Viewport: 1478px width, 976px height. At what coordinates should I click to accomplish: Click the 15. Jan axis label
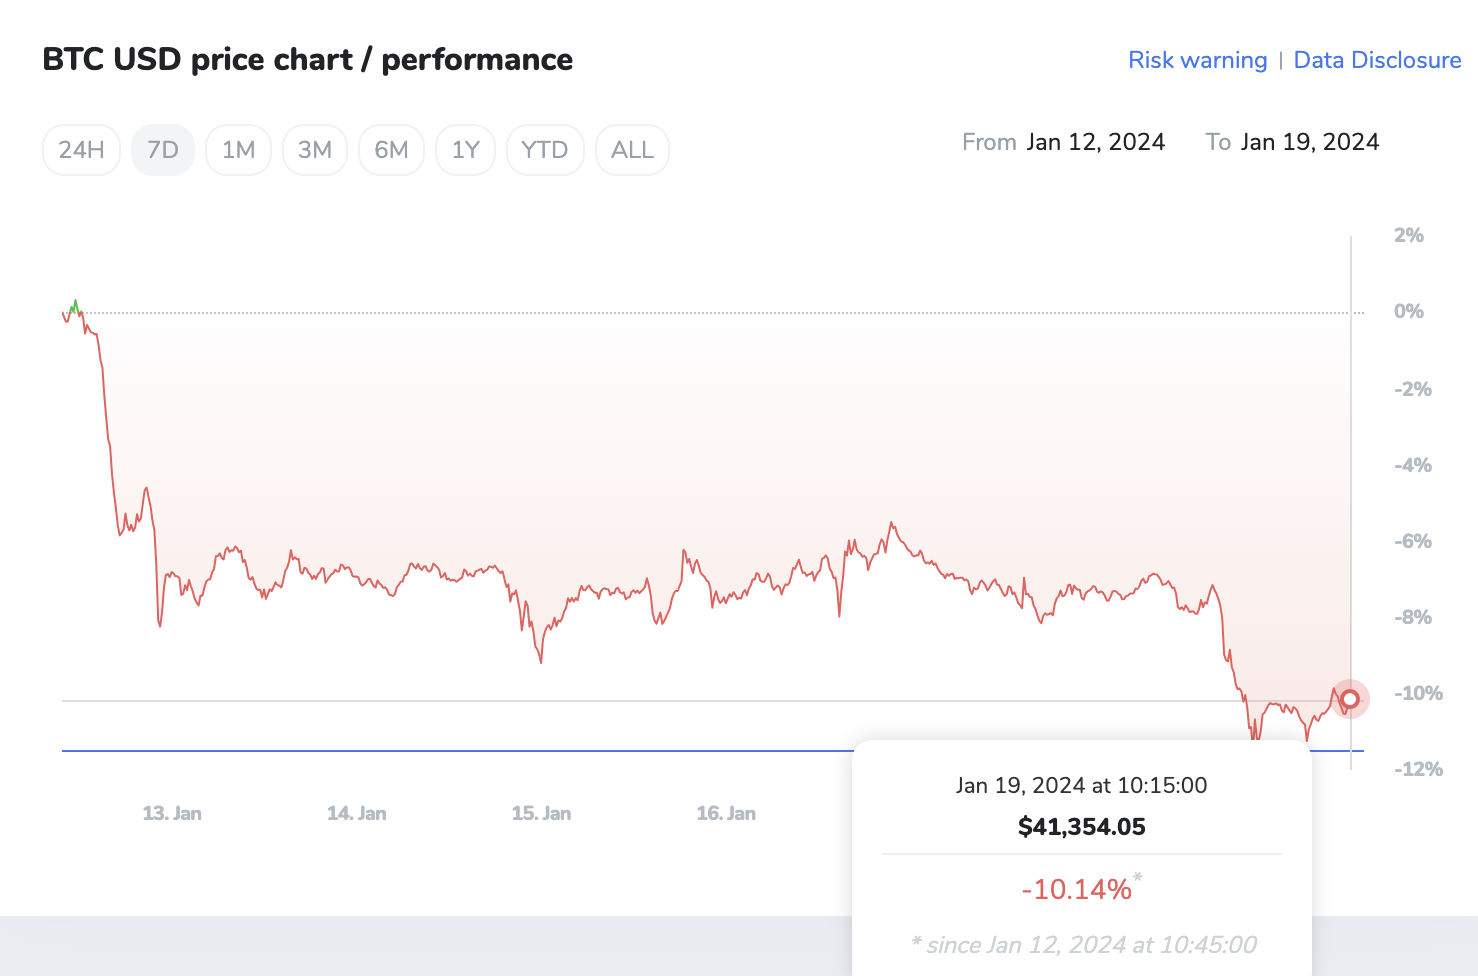point(541,813)
